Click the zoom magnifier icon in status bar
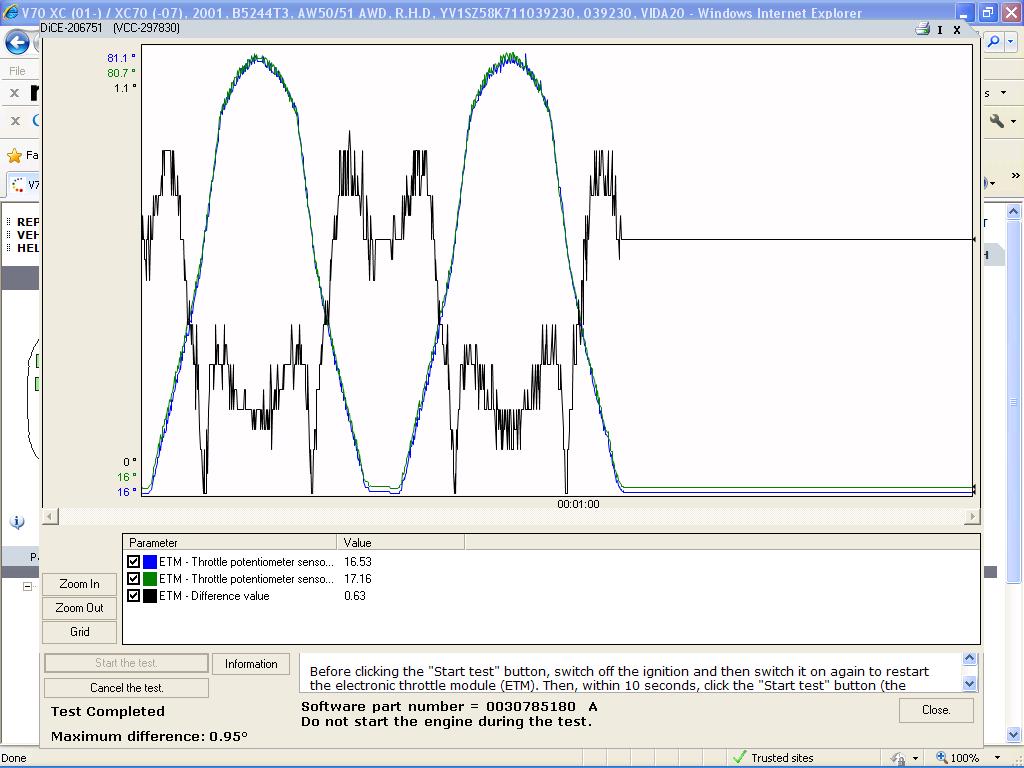Viewport: 1024px width, 768px height. [941, 758]
